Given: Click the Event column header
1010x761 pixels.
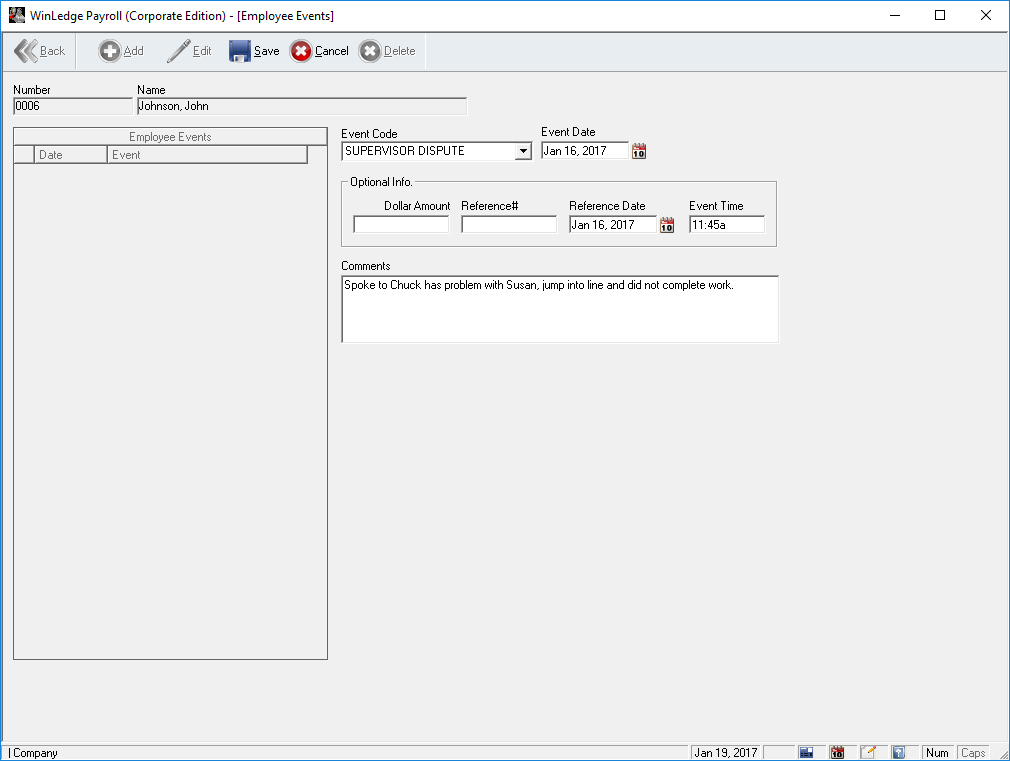Looking at the screenshot, I should pos(206,155).
